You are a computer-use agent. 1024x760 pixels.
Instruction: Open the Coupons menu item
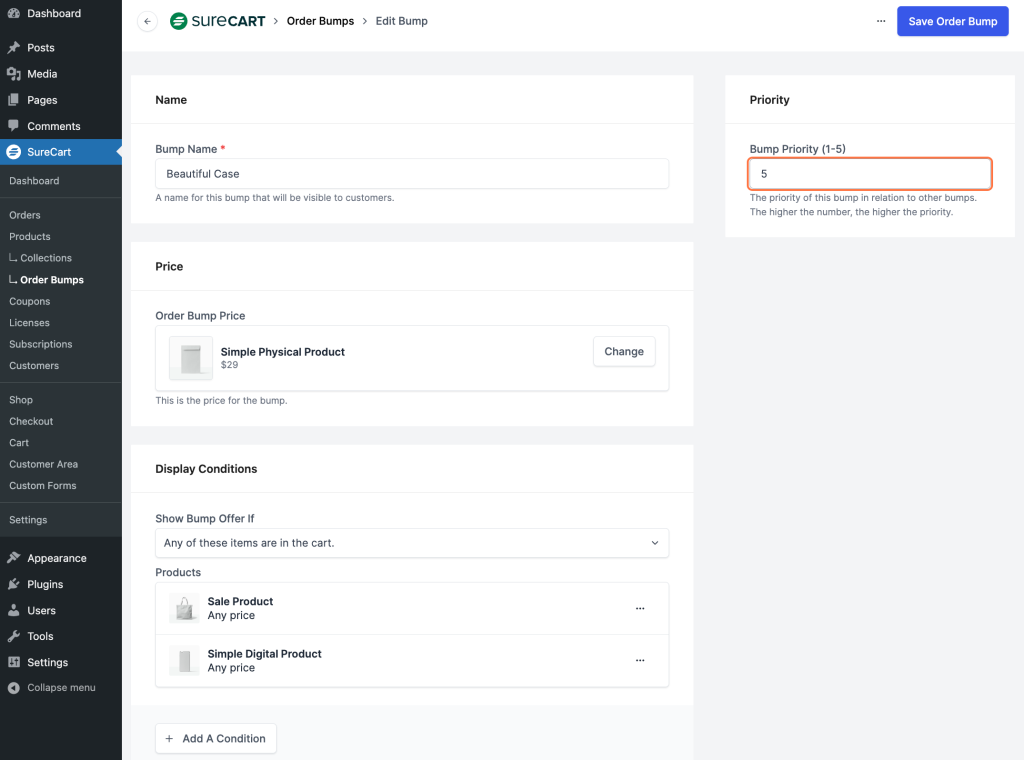tap(30, 301)
